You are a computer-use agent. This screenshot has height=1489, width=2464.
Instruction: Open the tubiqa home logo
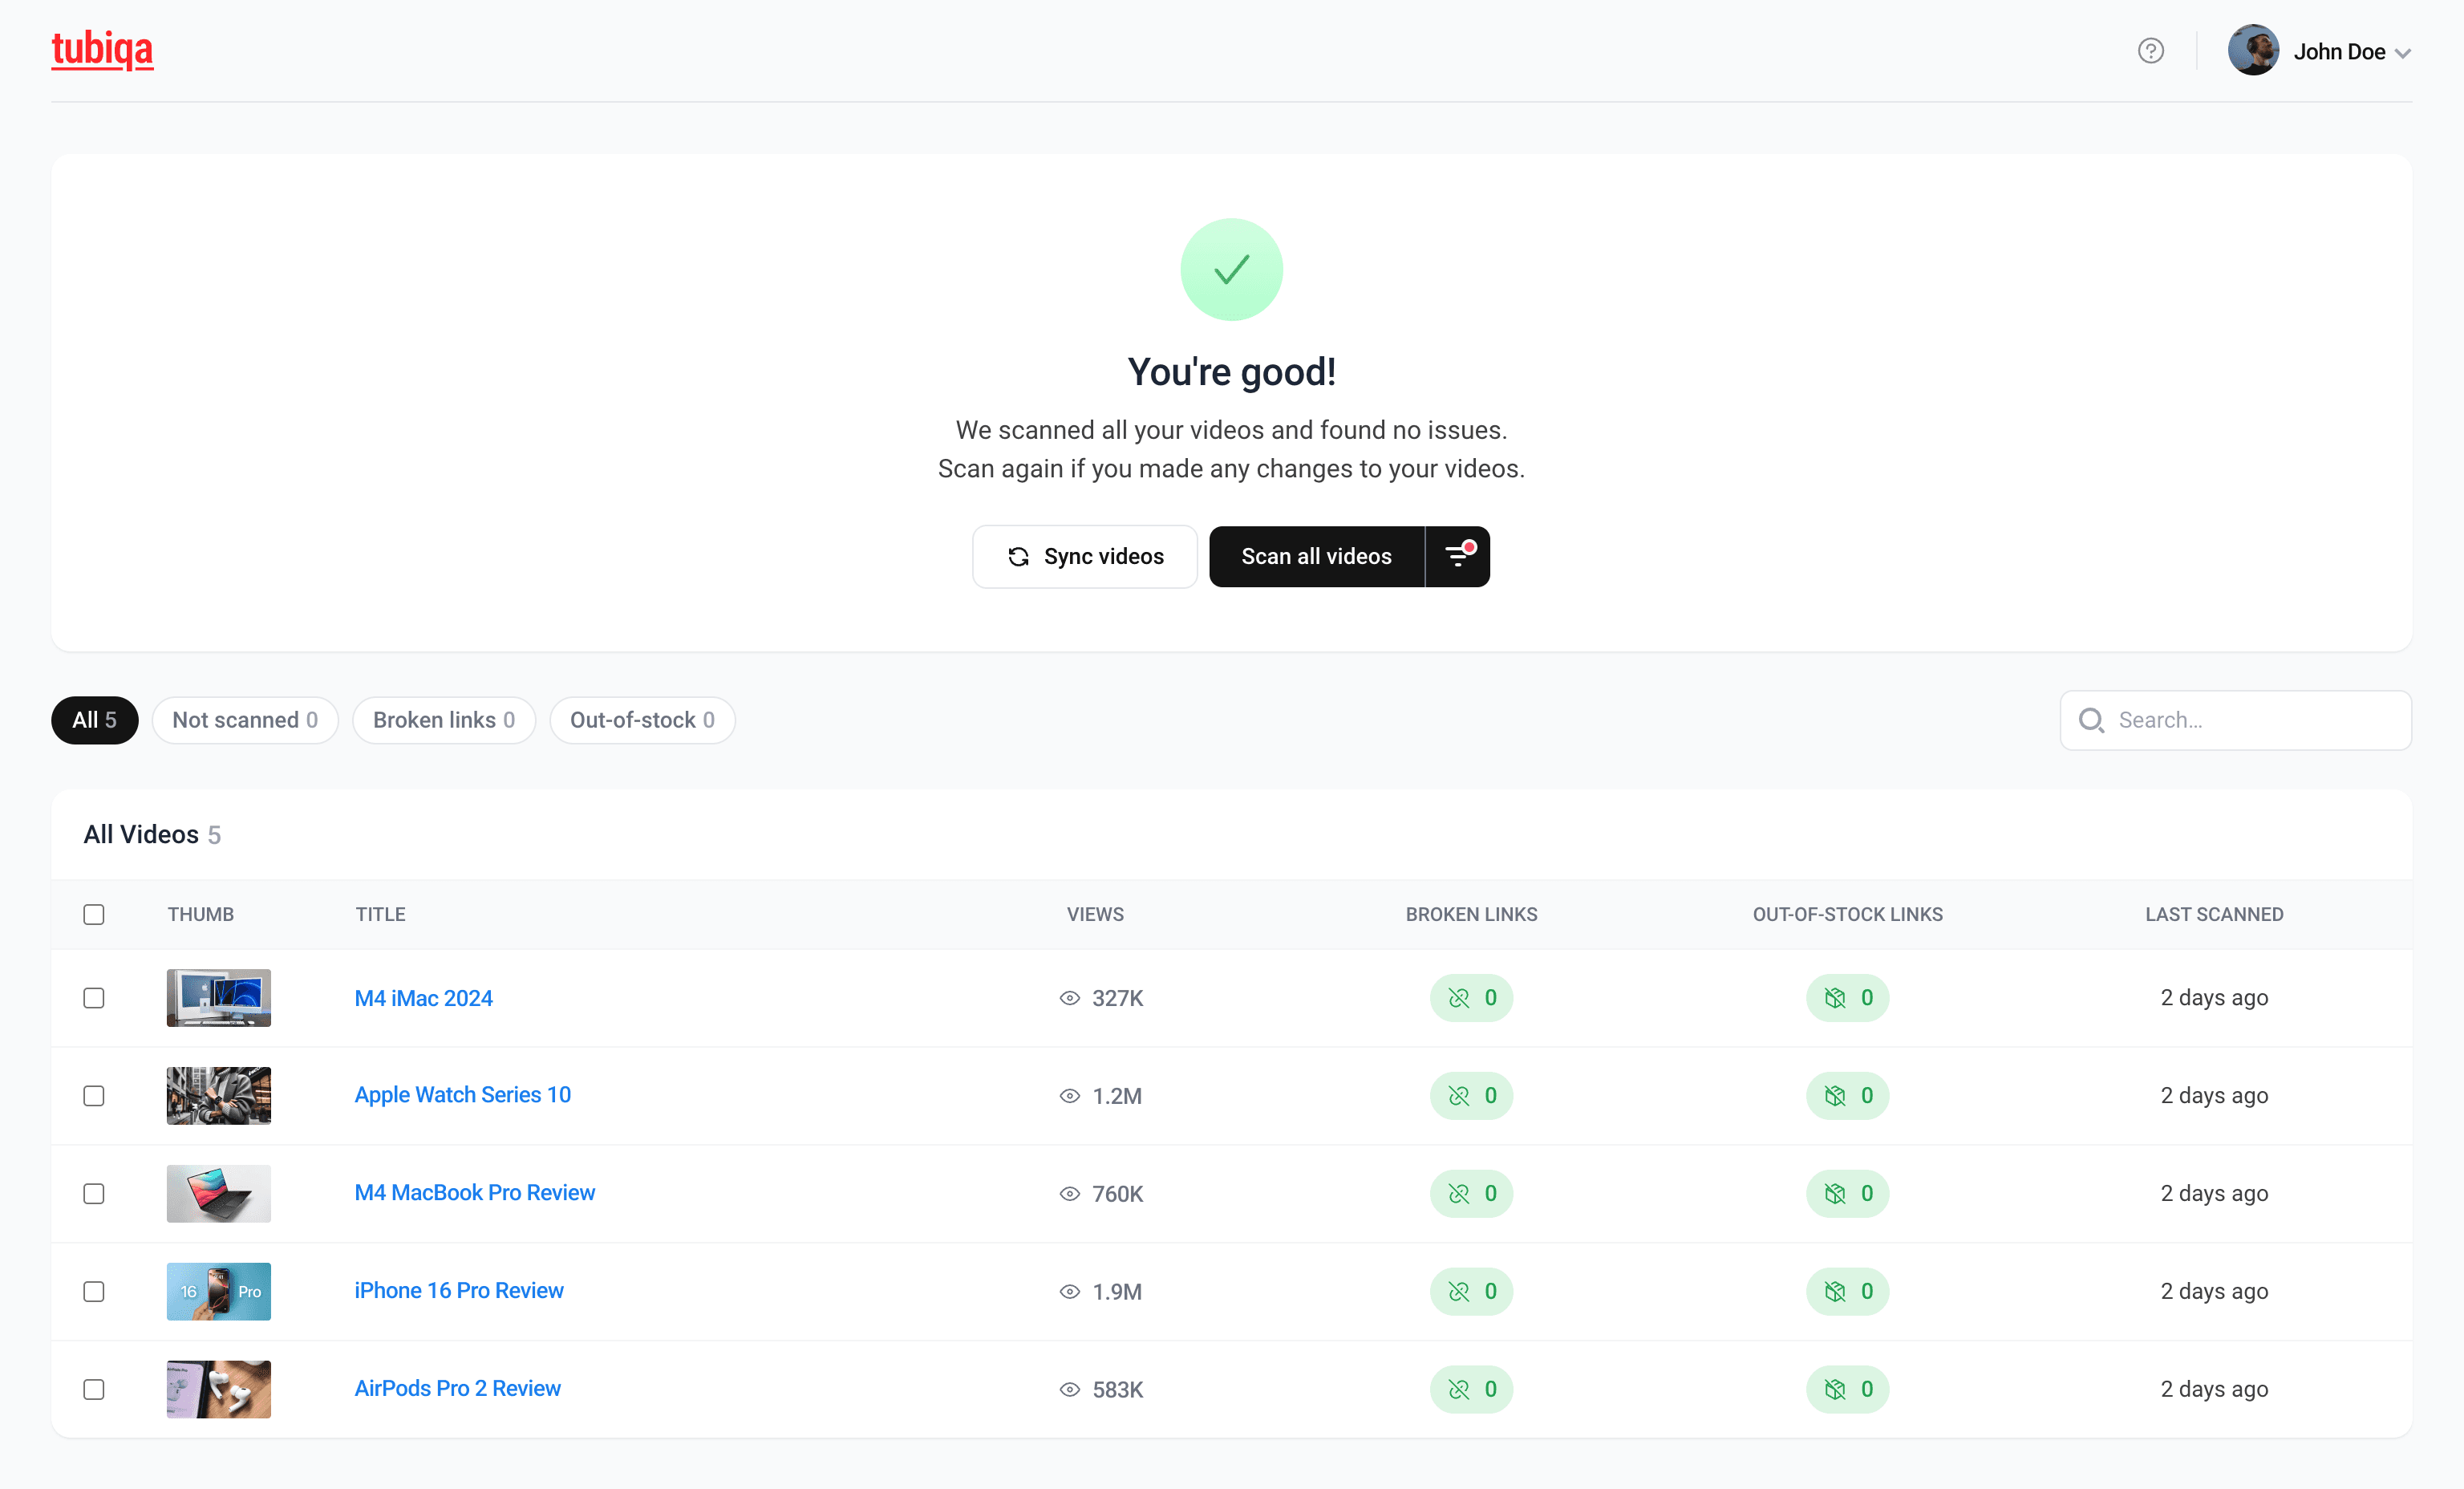point(102,50)
